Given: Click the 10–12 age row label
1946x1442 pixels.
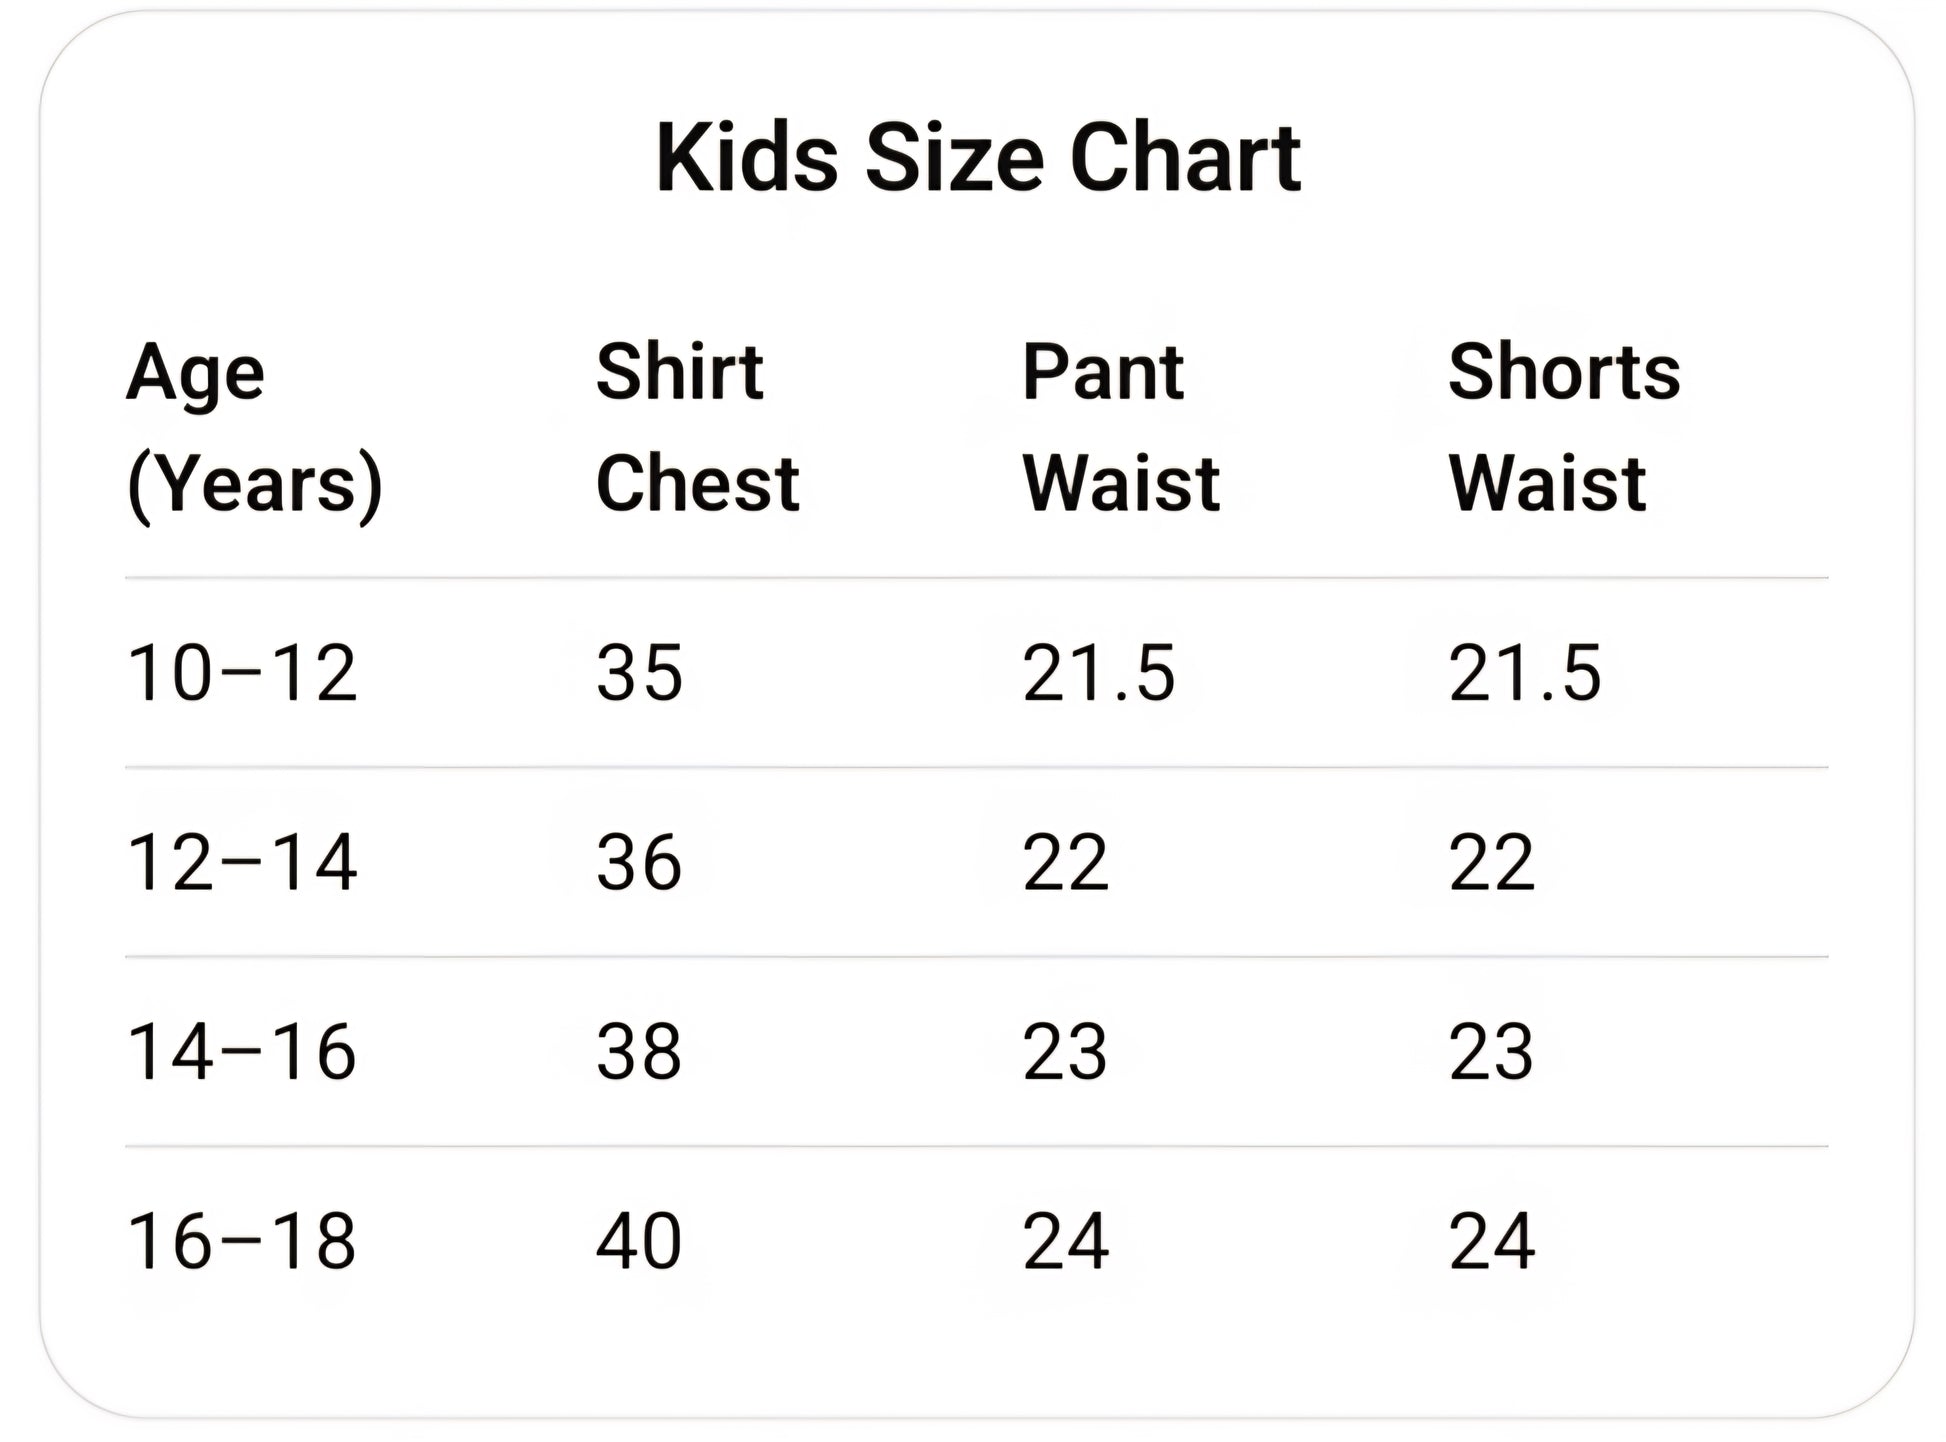Looking at the screenshot, I should [x=242, y=673].
